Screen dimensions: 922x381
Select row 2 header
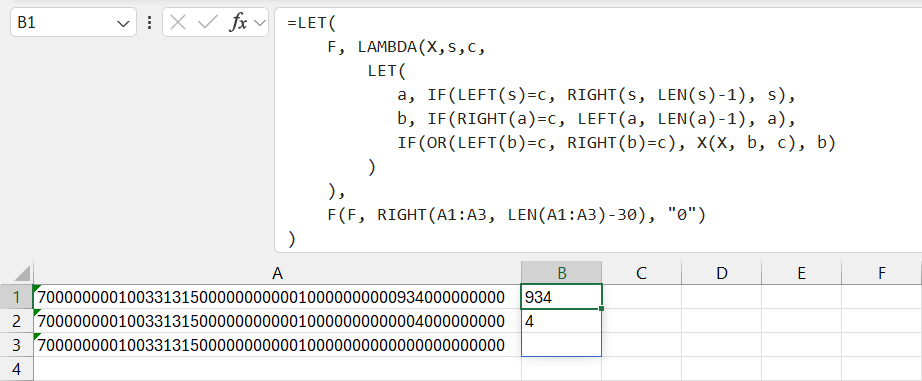[x=16, y=321]
